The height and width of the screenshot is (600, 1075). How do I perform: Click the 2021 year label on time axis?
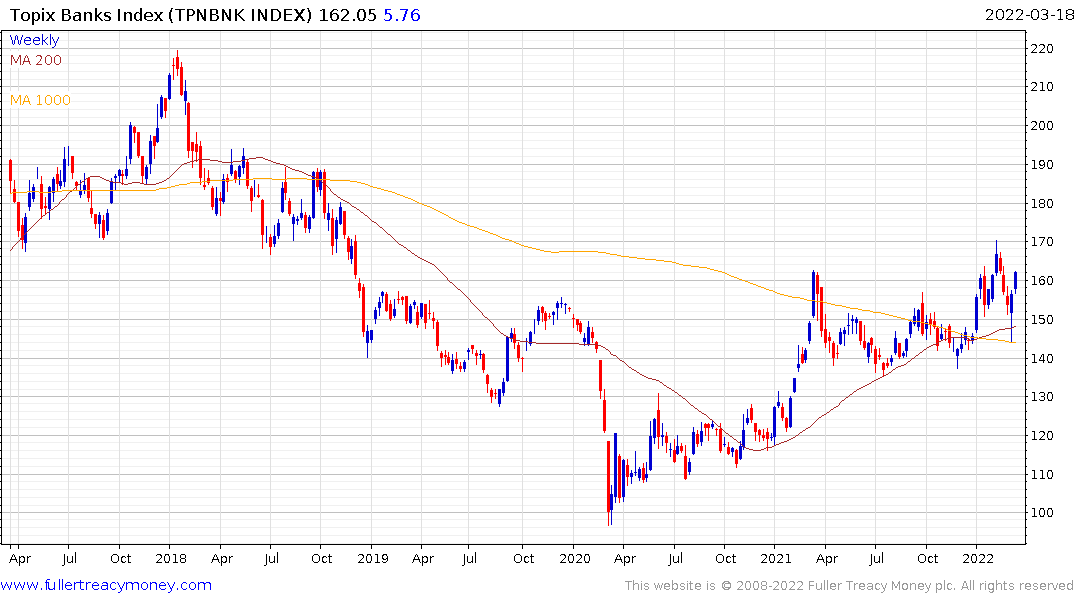775,558
